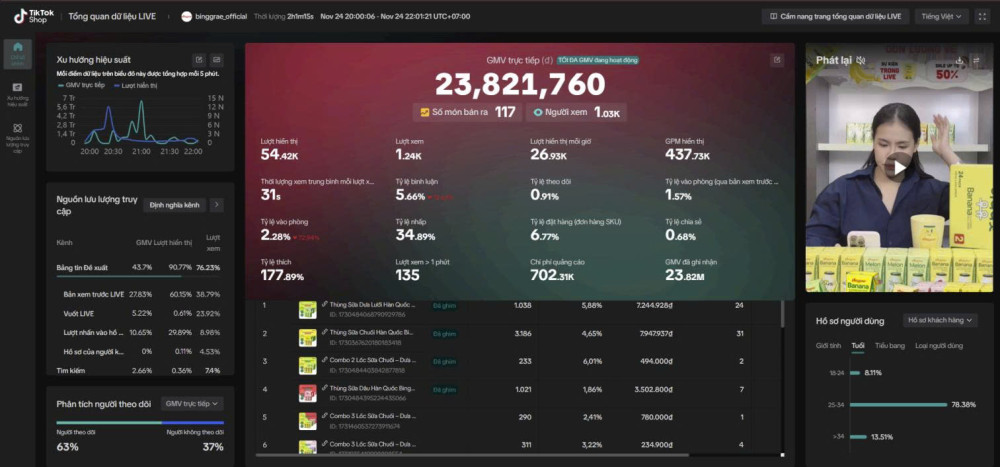The width and height of the screenshot is (1000, 467).
Task: Open the Tiếng Việt language dropdown
Action: 942,16
